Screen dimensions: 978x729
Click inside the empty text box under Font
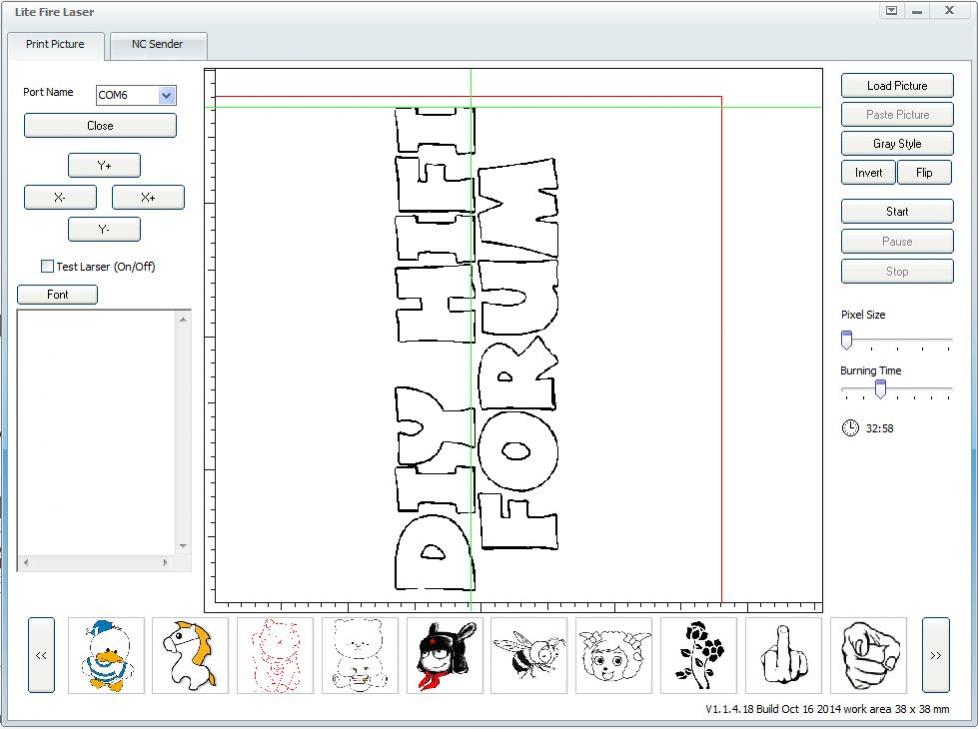click(97, 433)
